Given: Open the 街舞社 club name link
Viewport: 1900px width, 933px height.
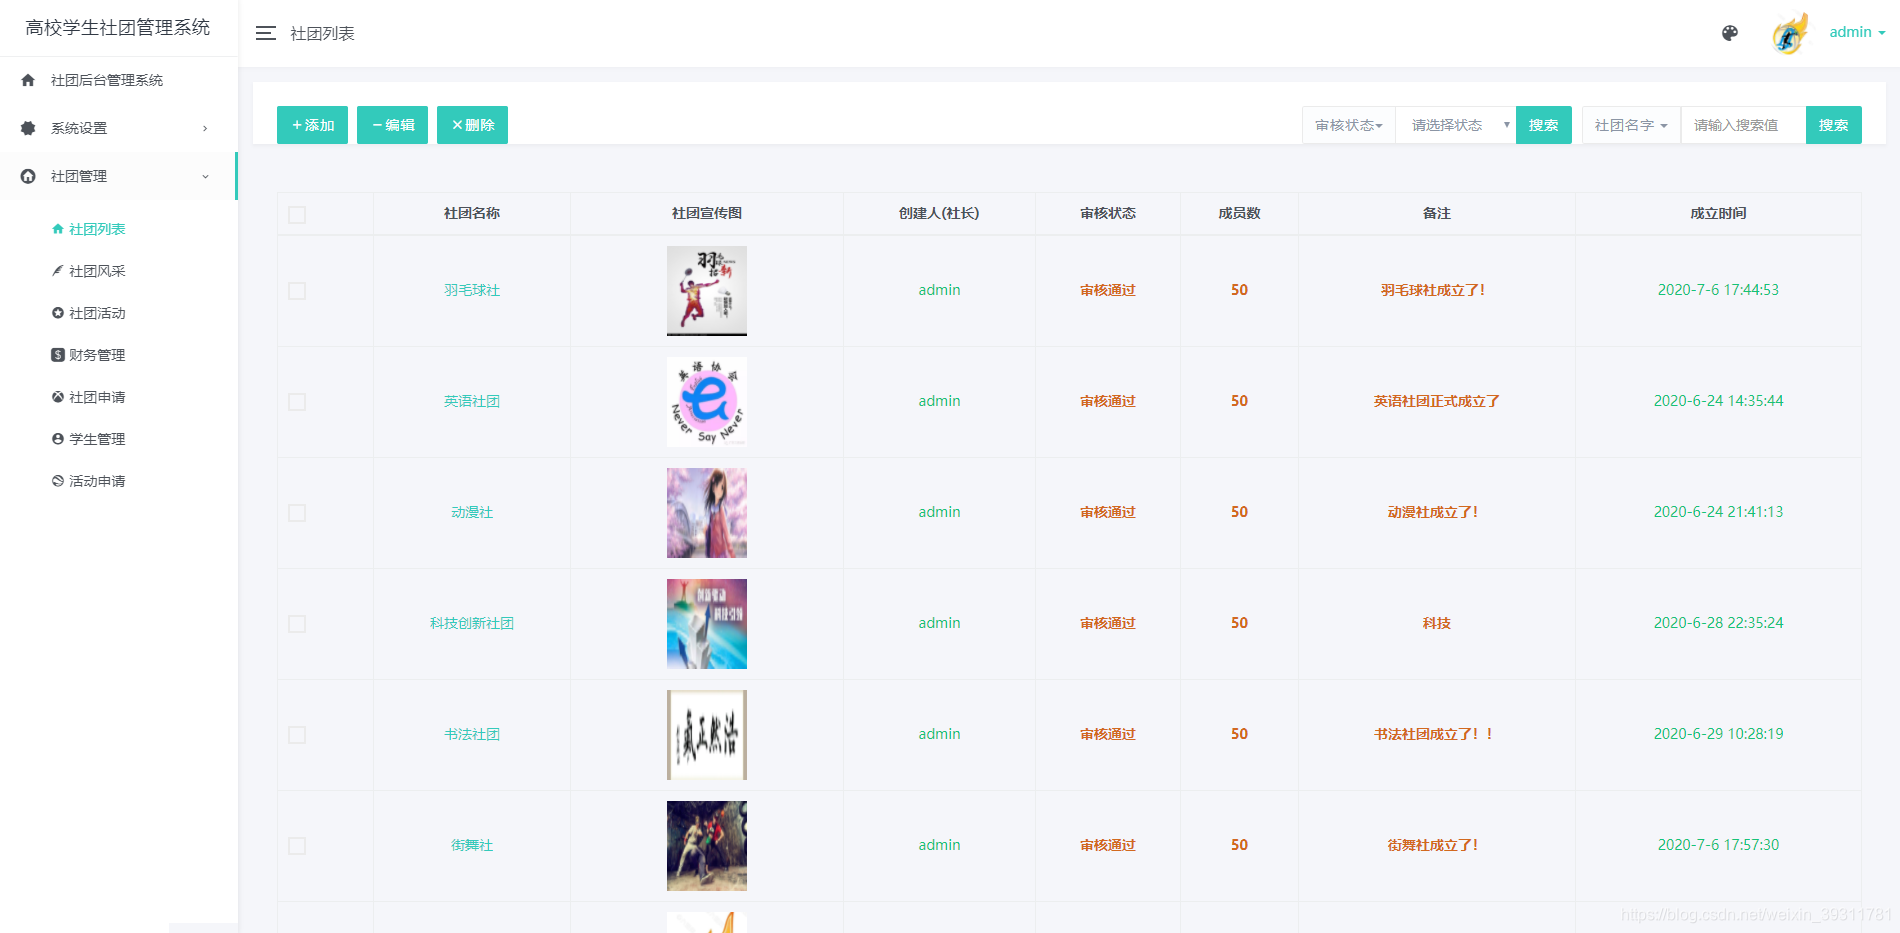Looking at the screenshot, I should click(x=472, y=845).
